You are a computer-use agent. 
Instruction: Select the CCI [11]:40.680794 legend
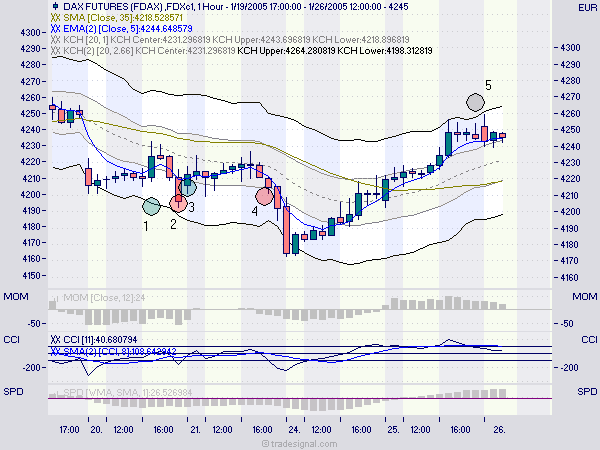point(100,339)
